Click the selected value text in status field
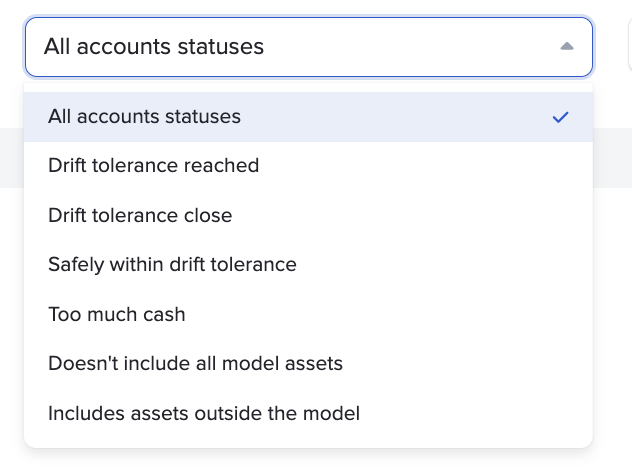 point(154,47)
